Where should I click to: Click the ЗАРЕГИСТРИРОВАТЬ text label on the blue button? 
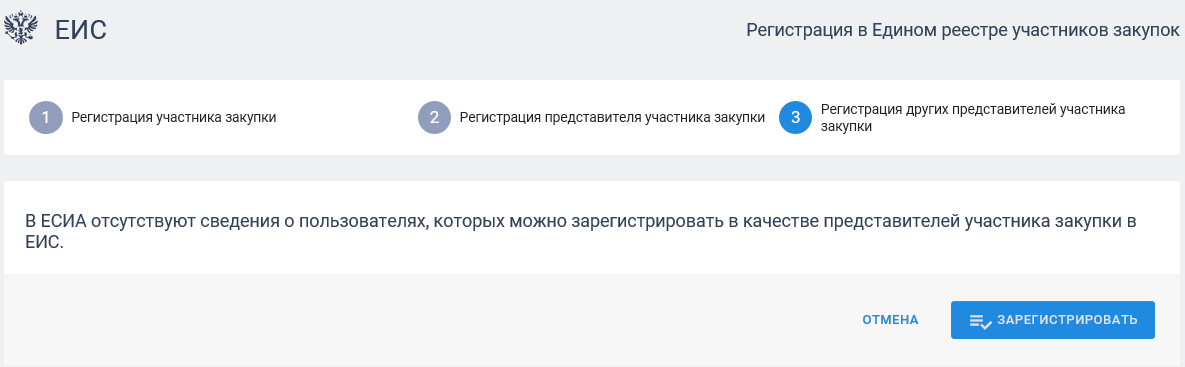1067,320
